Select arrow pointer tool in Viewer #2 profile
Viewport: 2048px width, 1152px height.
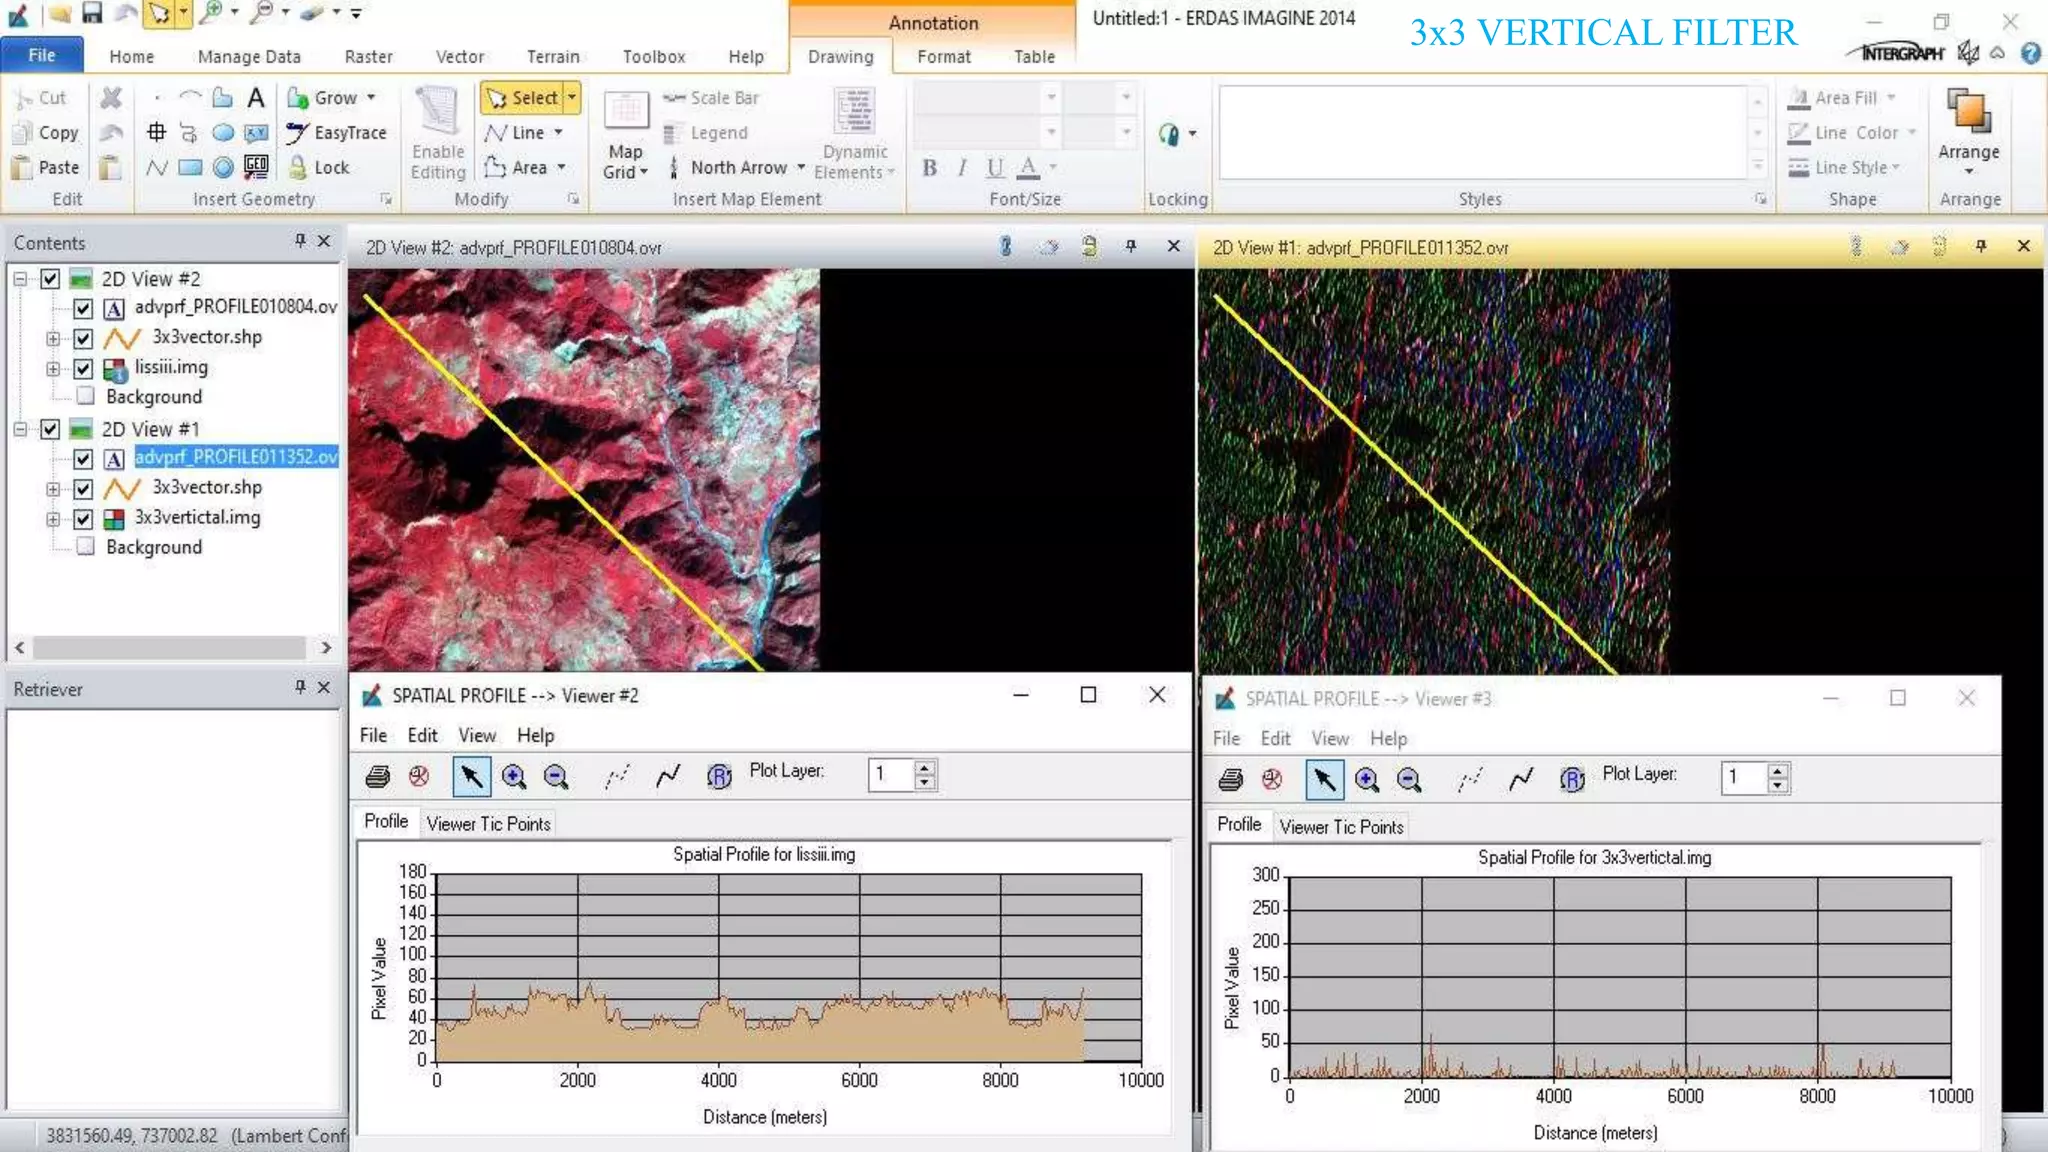[x=471, y=776]
